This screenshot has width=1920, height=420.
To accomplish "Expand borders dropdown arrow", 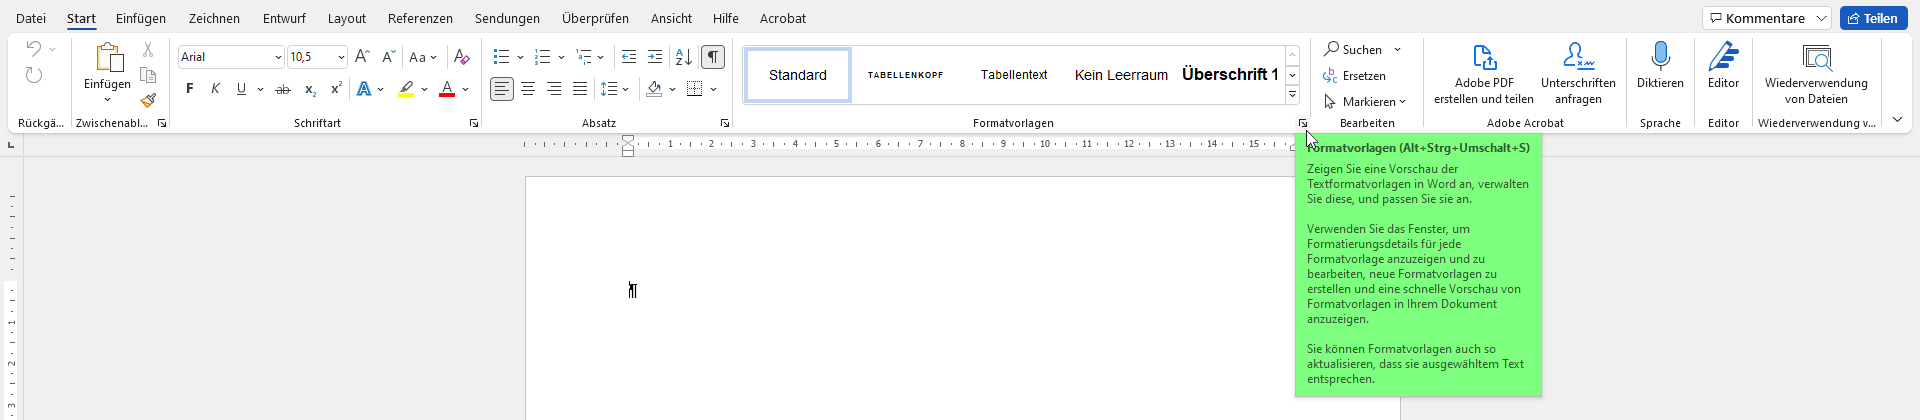I will pyautogui.click(x=713, y=89).
